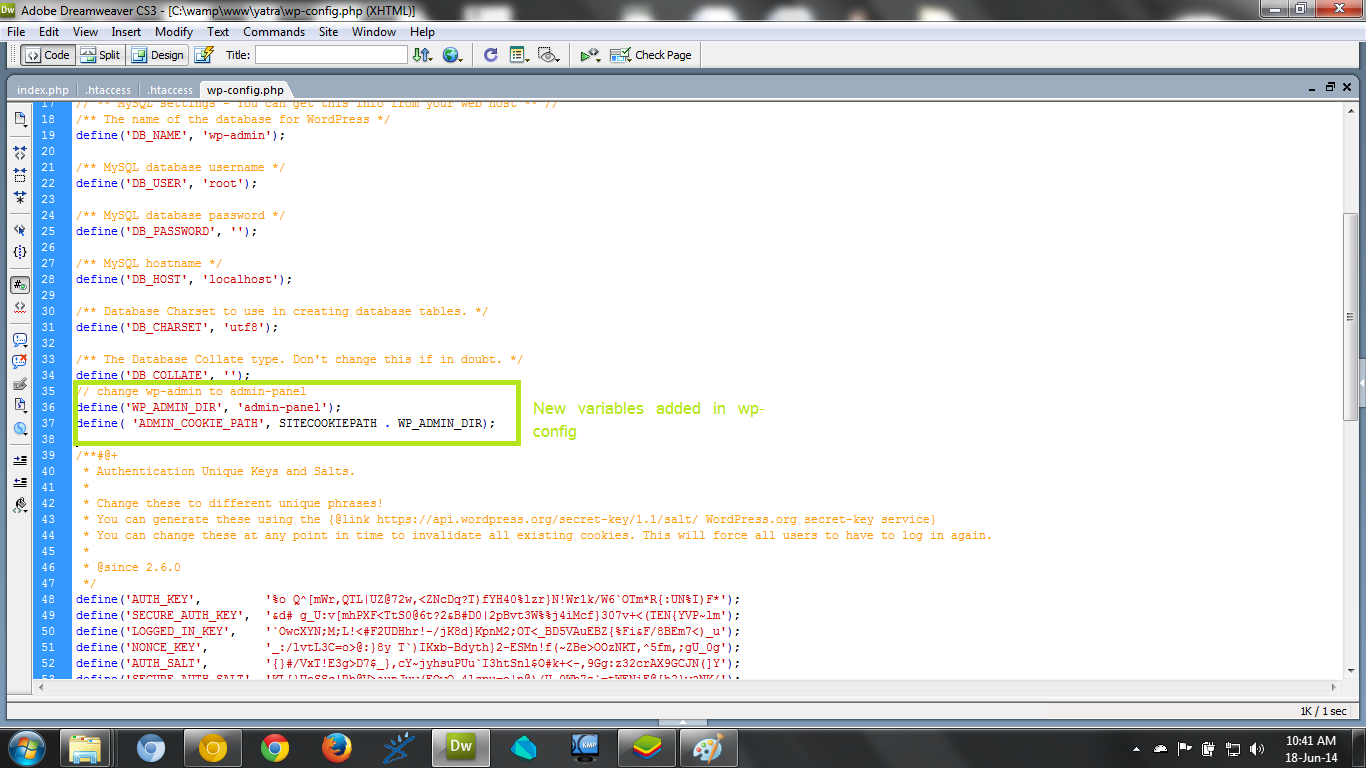
Task: Open the Window menu
Action: (374, 32)
